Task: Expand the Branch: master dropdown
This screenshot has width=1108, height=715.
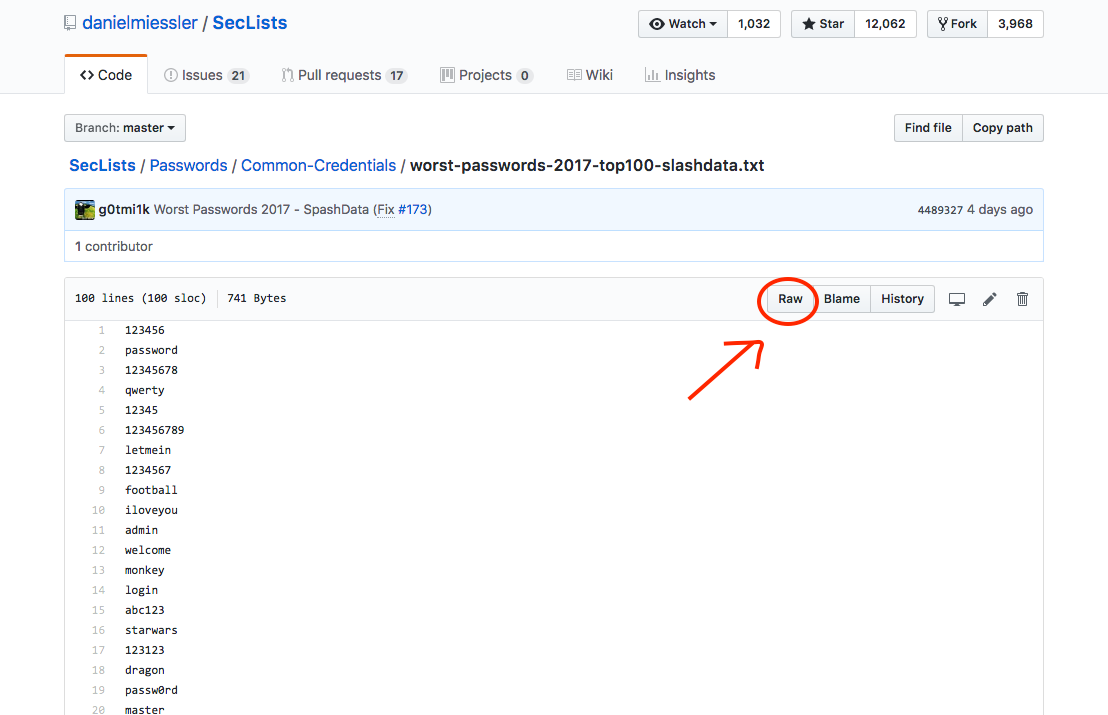Action: point(125,128)
